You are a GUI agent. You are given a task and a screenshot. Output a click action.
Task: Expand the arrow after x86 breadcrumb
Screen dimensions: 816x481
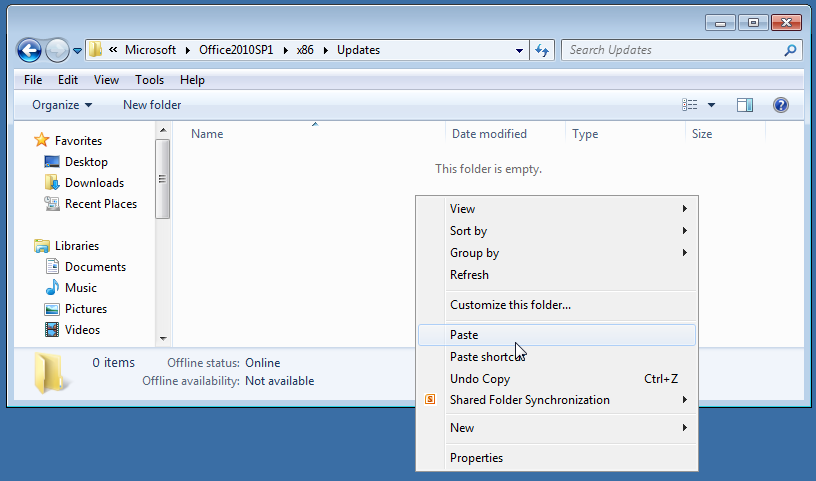point(326,50)
